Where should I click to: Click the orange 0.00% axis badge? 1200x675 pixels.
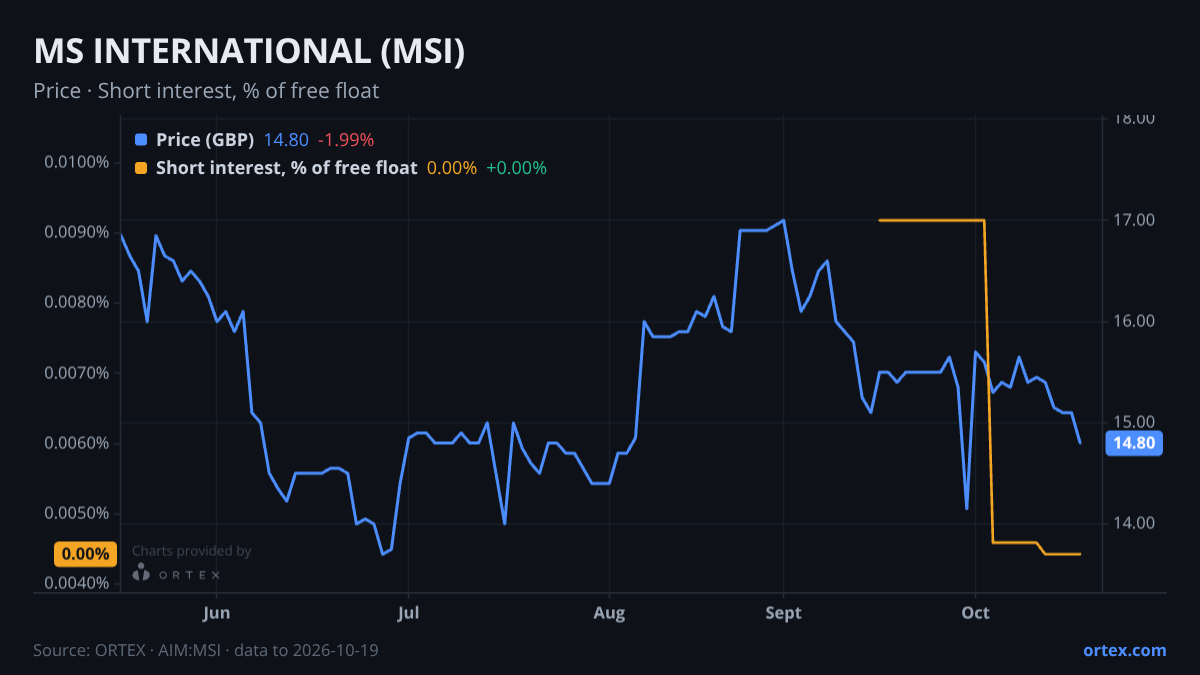[x=85, y=554]
